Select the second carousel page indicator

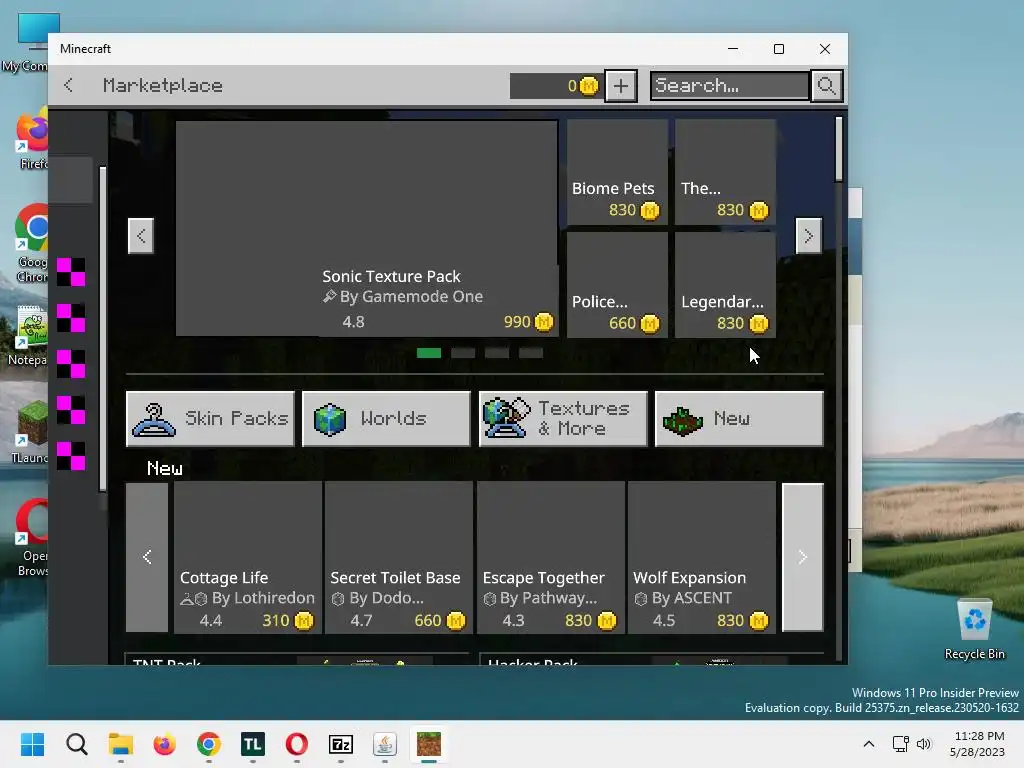463,353
